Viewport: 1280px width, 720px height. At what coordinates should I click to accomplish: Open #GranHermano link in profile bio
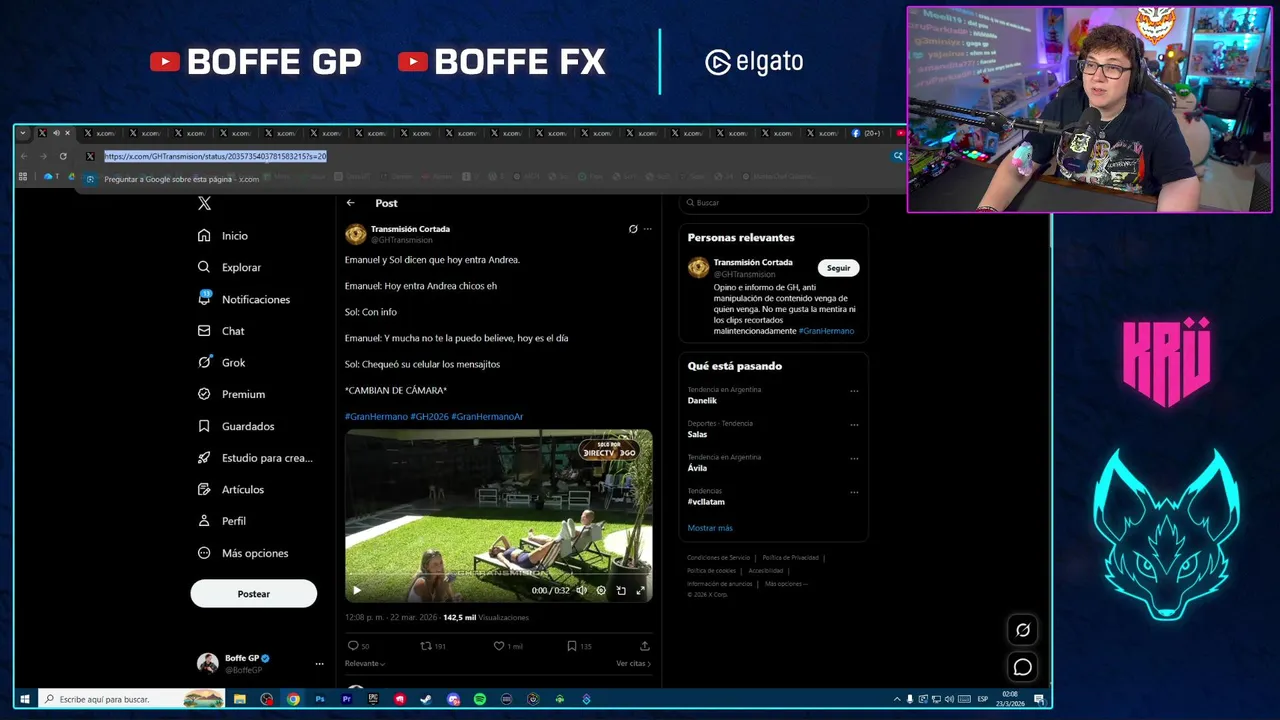click(826, 331)
